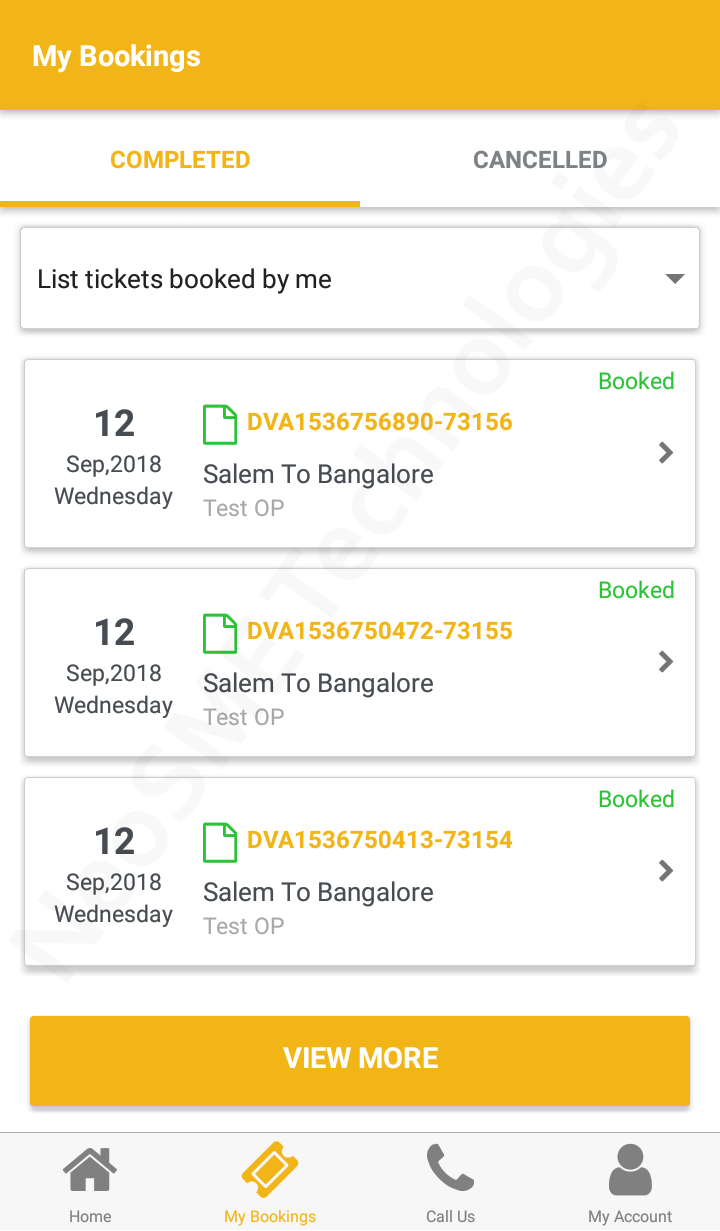720x1231 pixels.
Task: Switch to the Cancelled tab
Action: coord(540,160)
